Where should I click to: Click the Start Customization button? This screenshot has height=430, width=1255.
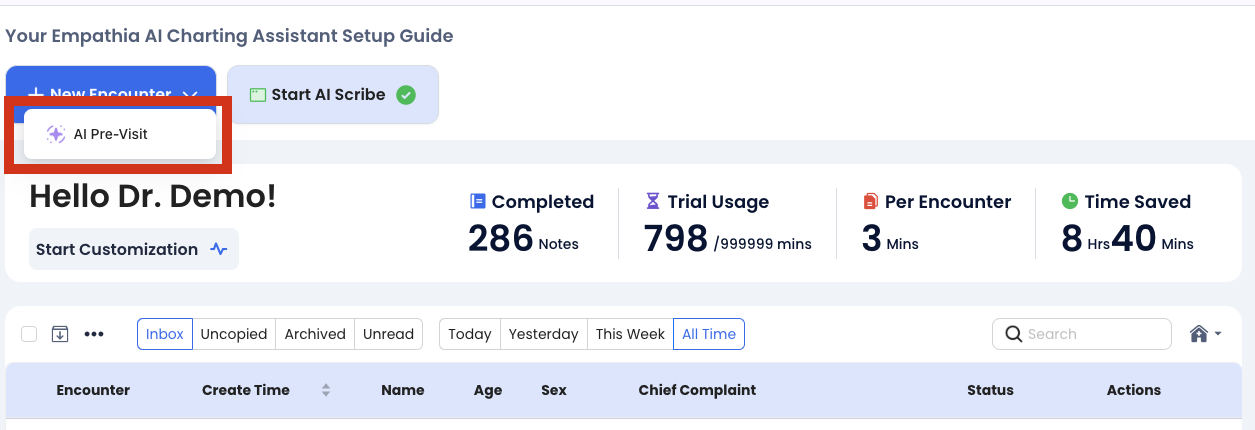pos(134,249)
